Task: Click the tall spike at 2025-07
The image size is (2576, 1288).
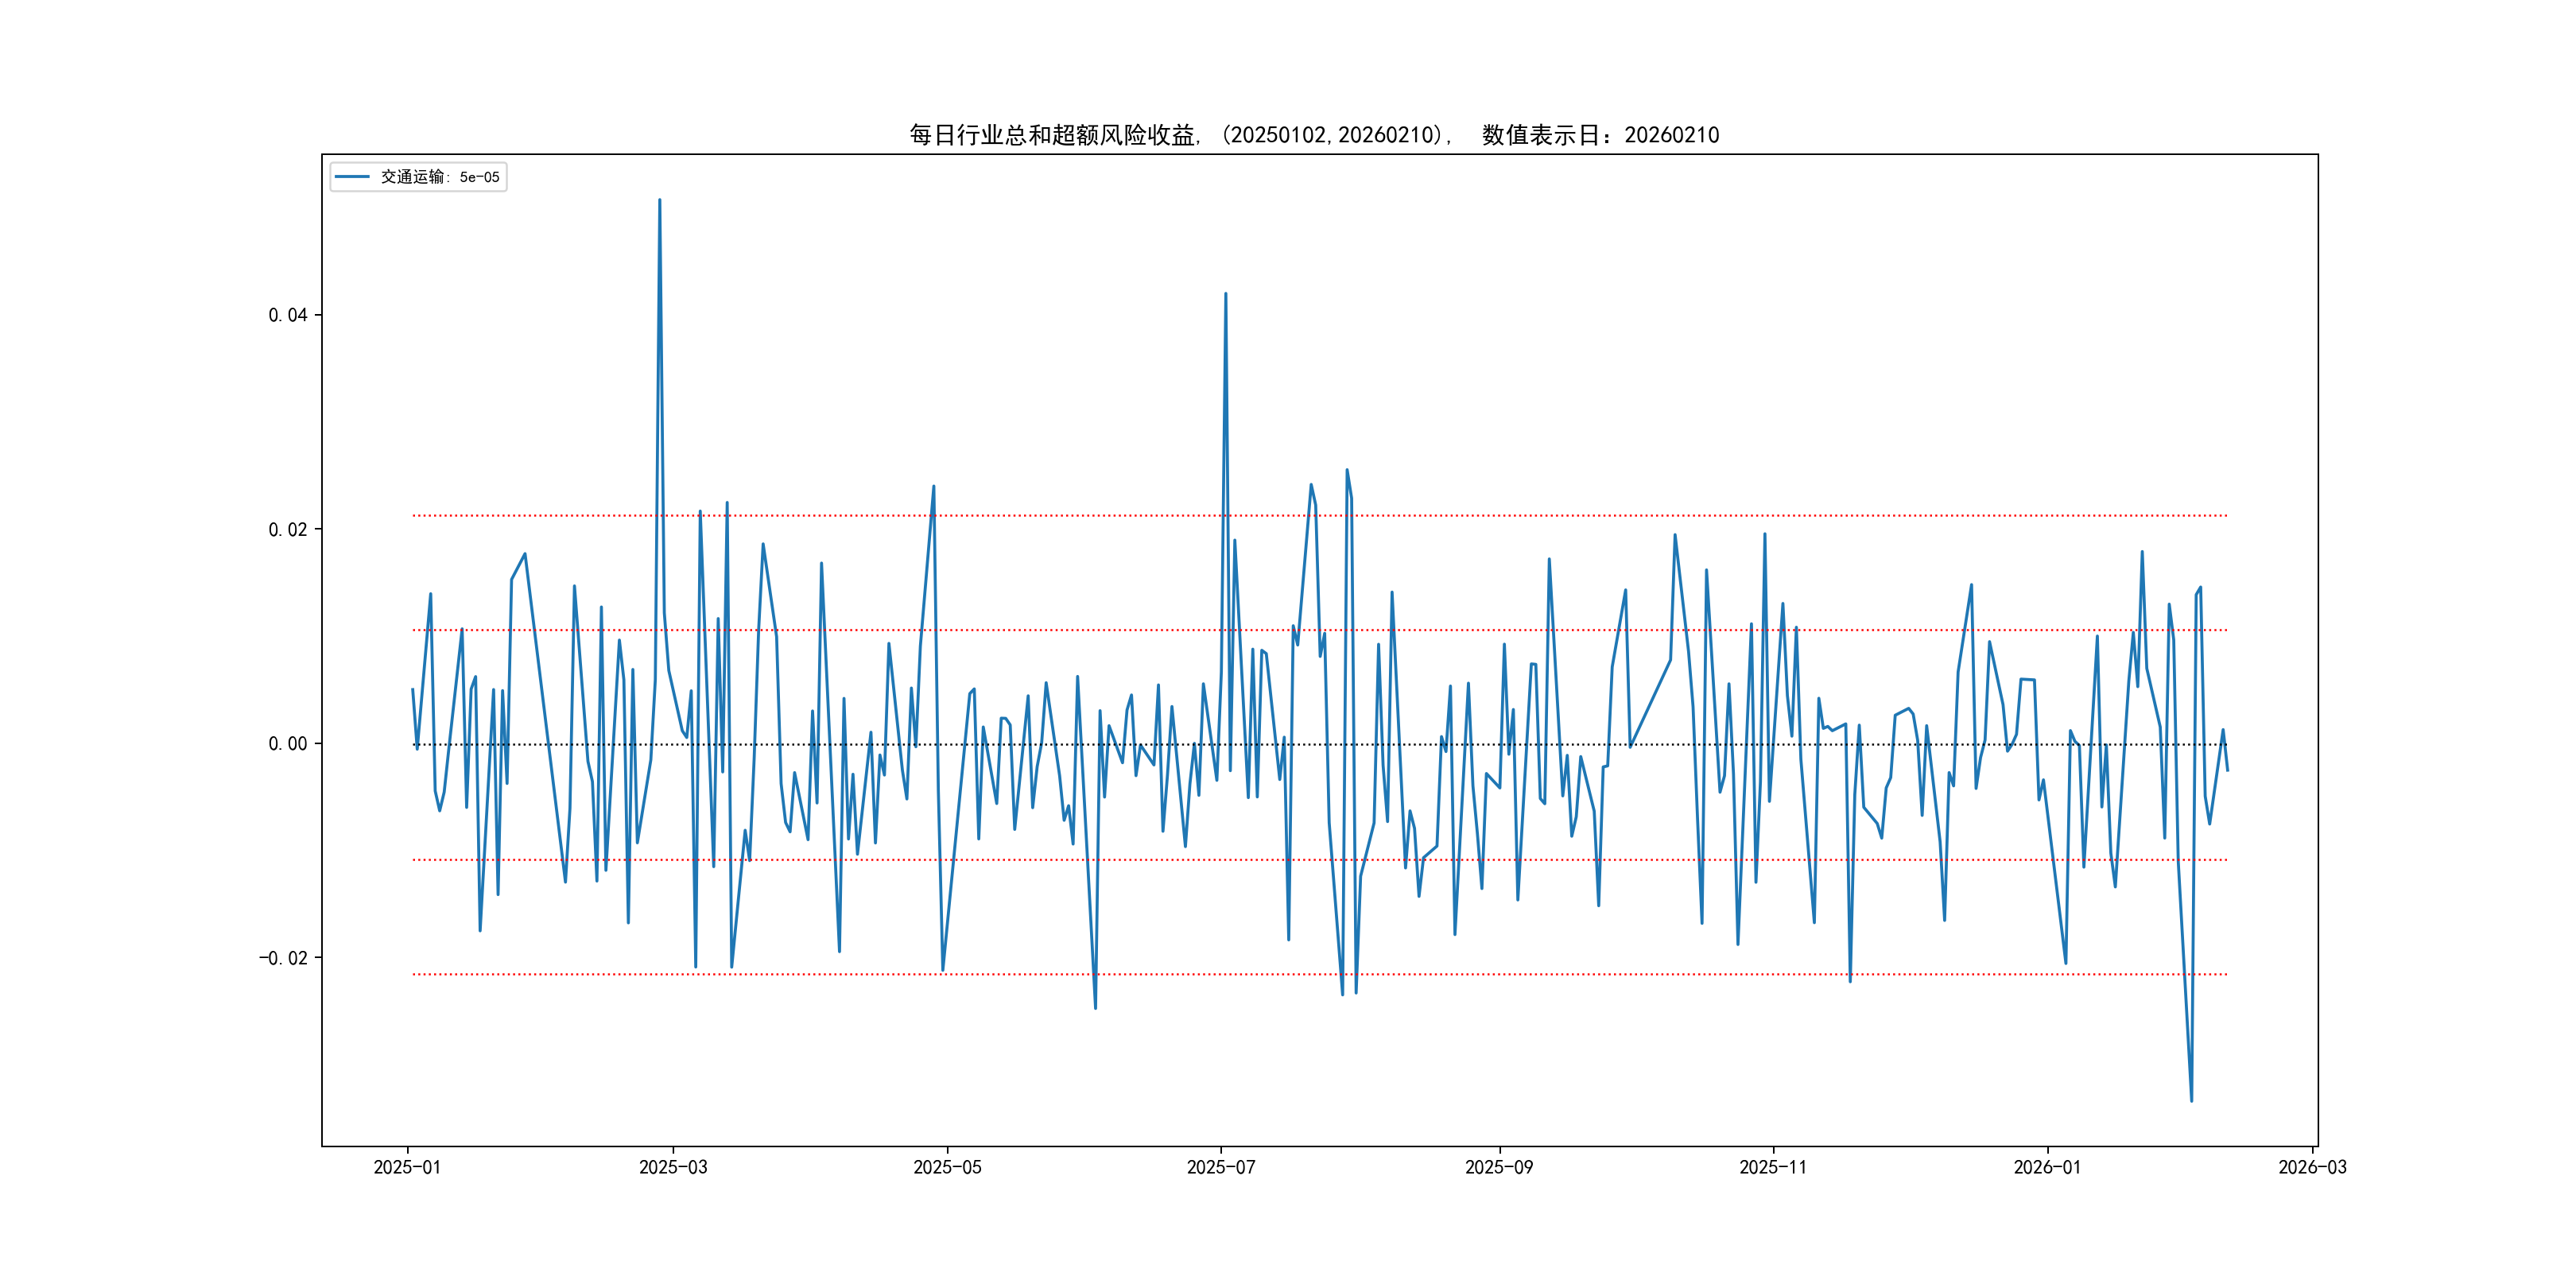Action: (1225, 294)
